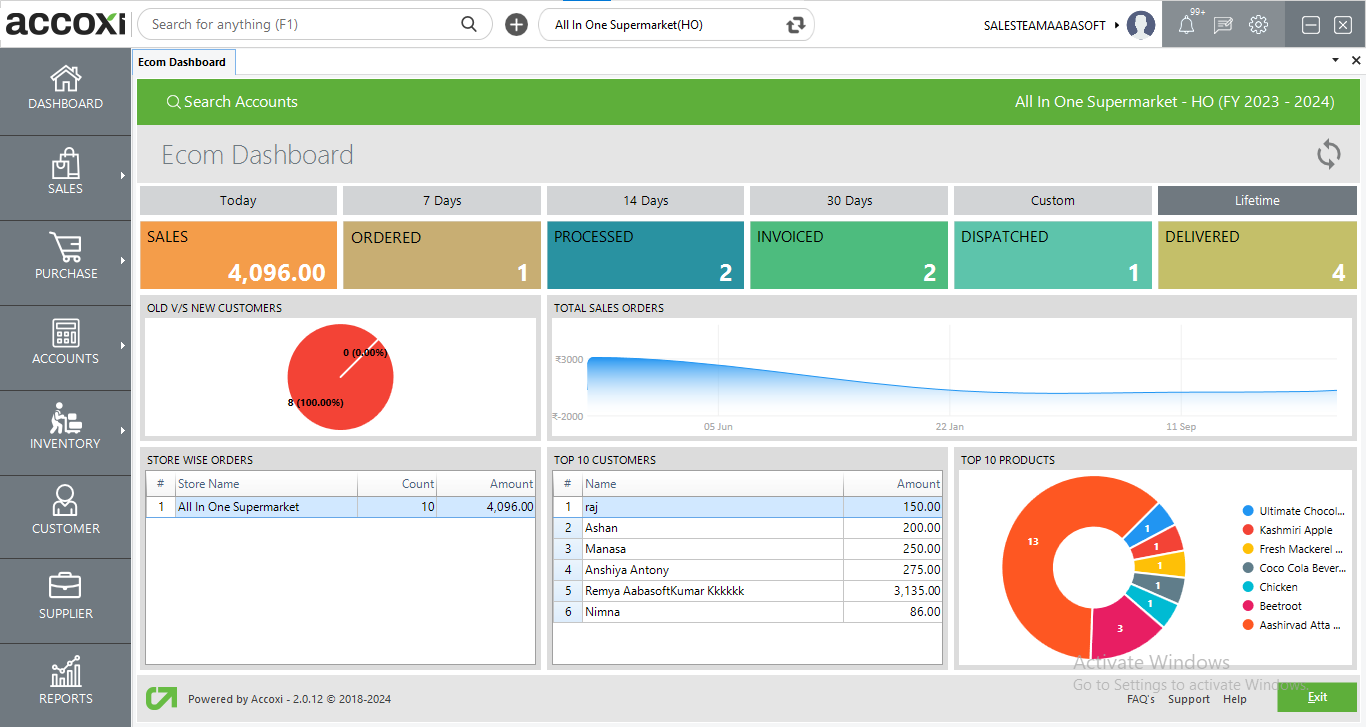Open the FAQ's link
This screenshot has height=727, width=1366.
tap(1140, 699)
